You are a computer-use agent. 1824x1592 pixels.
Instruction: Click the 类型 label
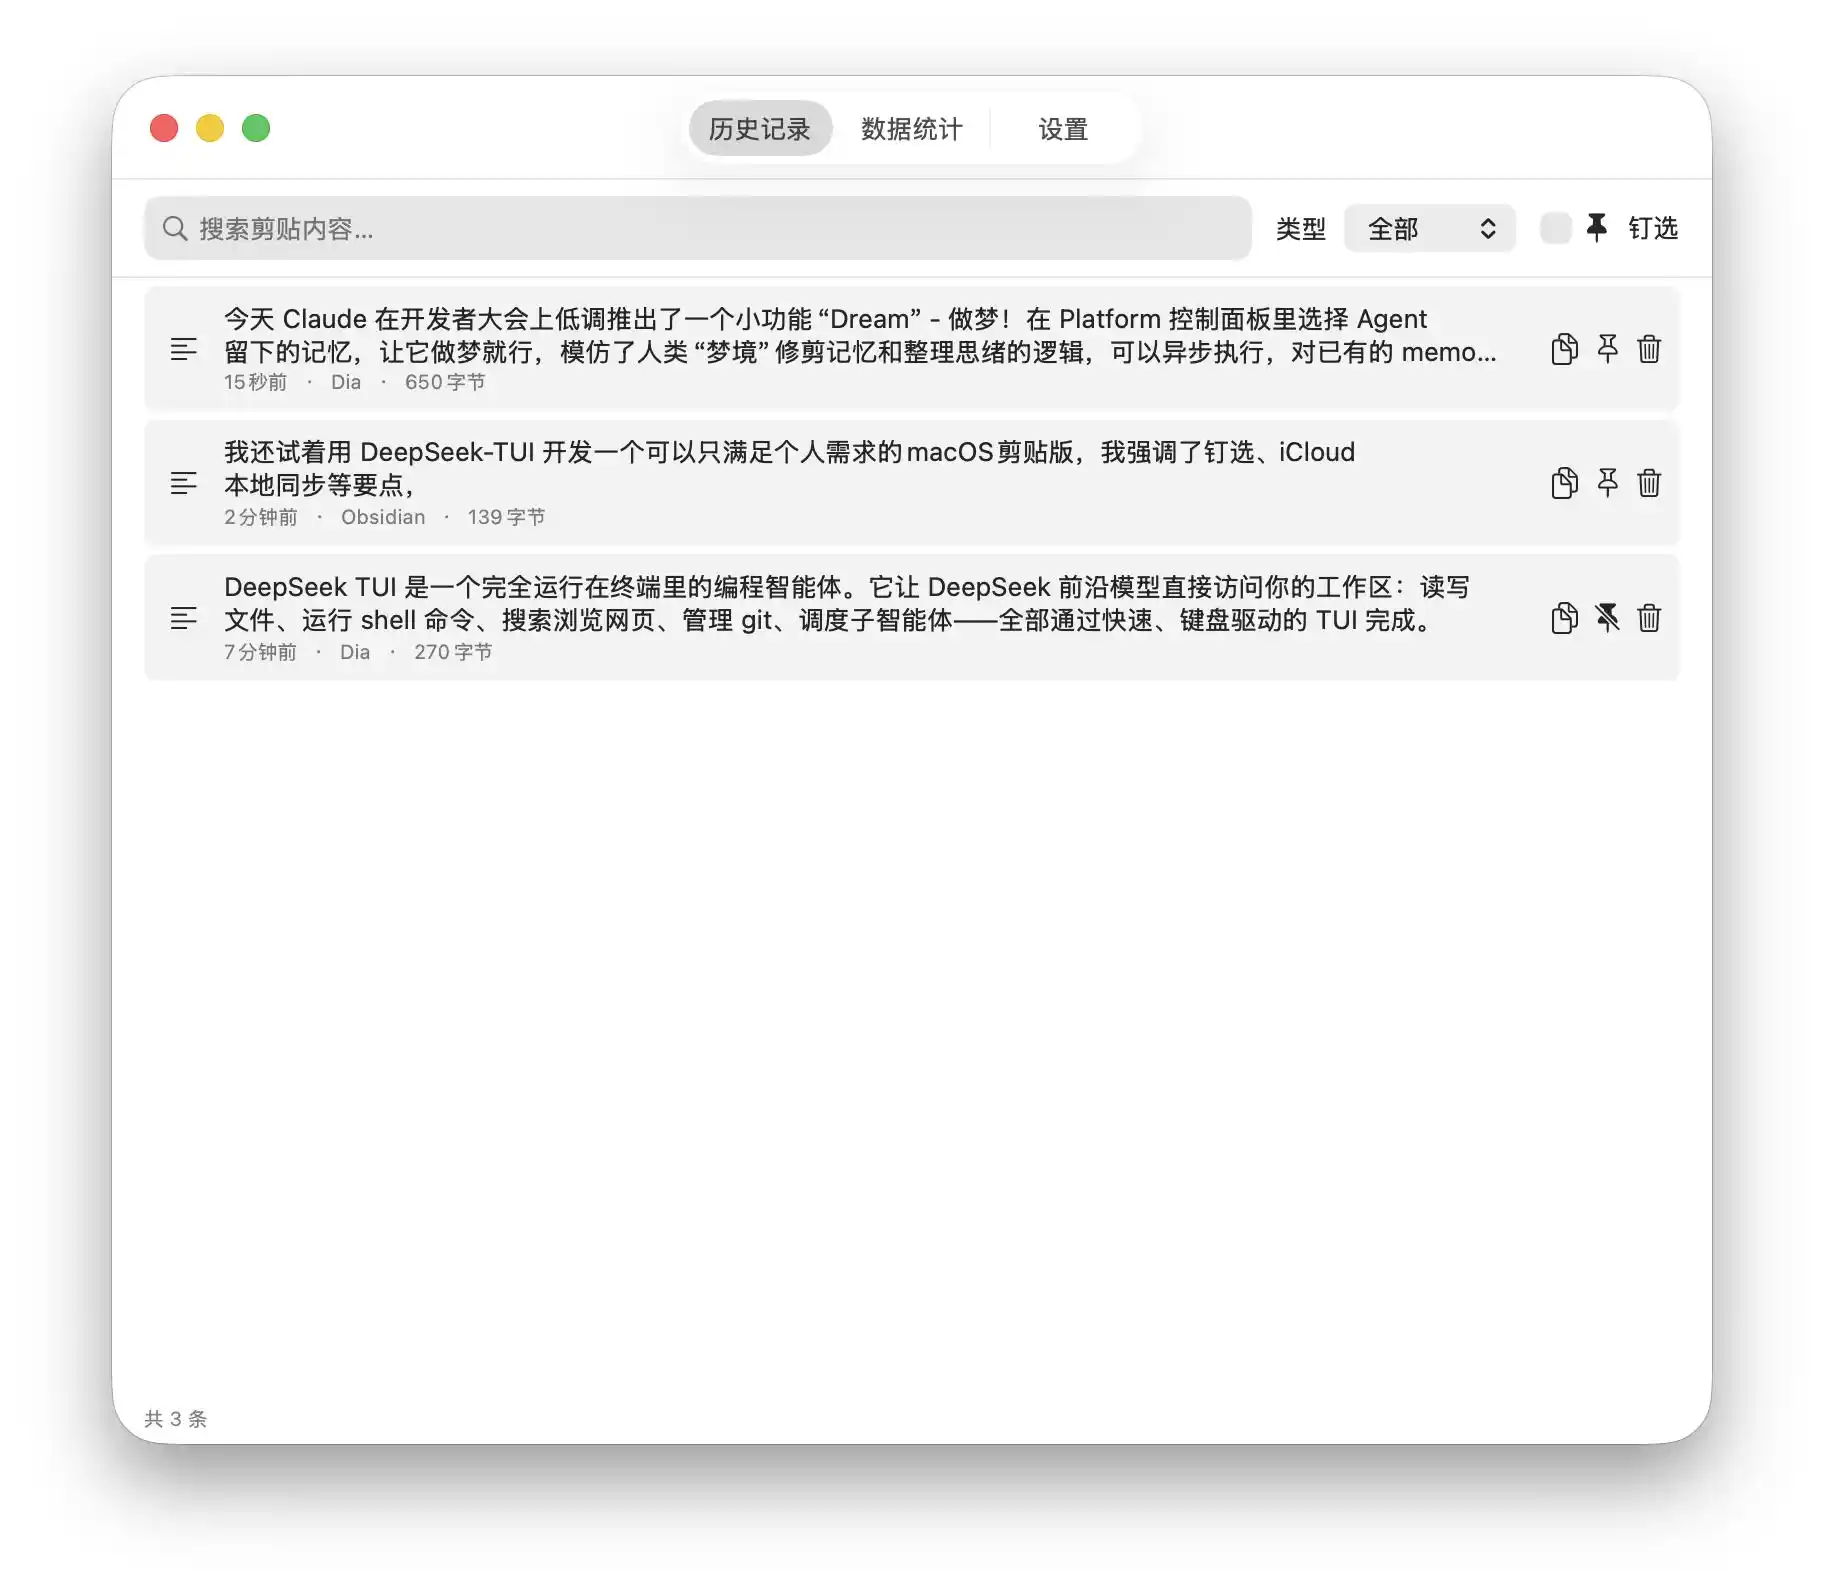click(x=1301, y=229)
